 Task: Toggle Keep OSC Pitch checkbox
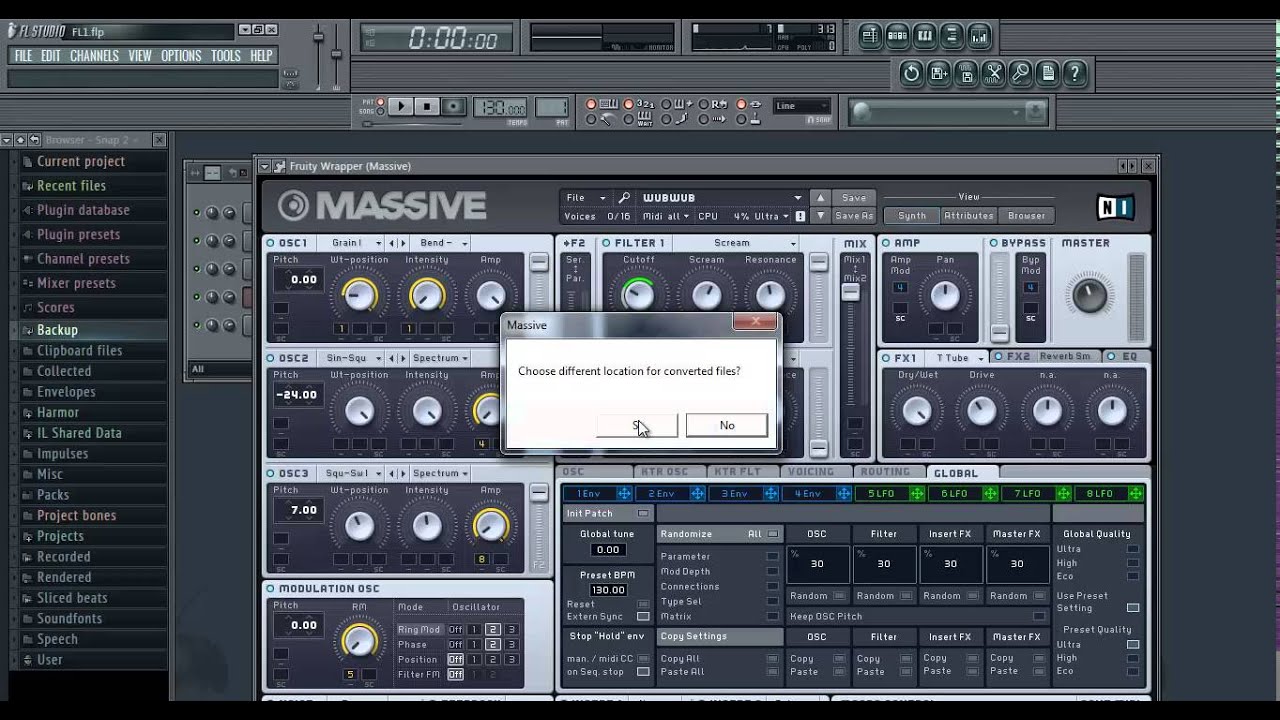1040,617
